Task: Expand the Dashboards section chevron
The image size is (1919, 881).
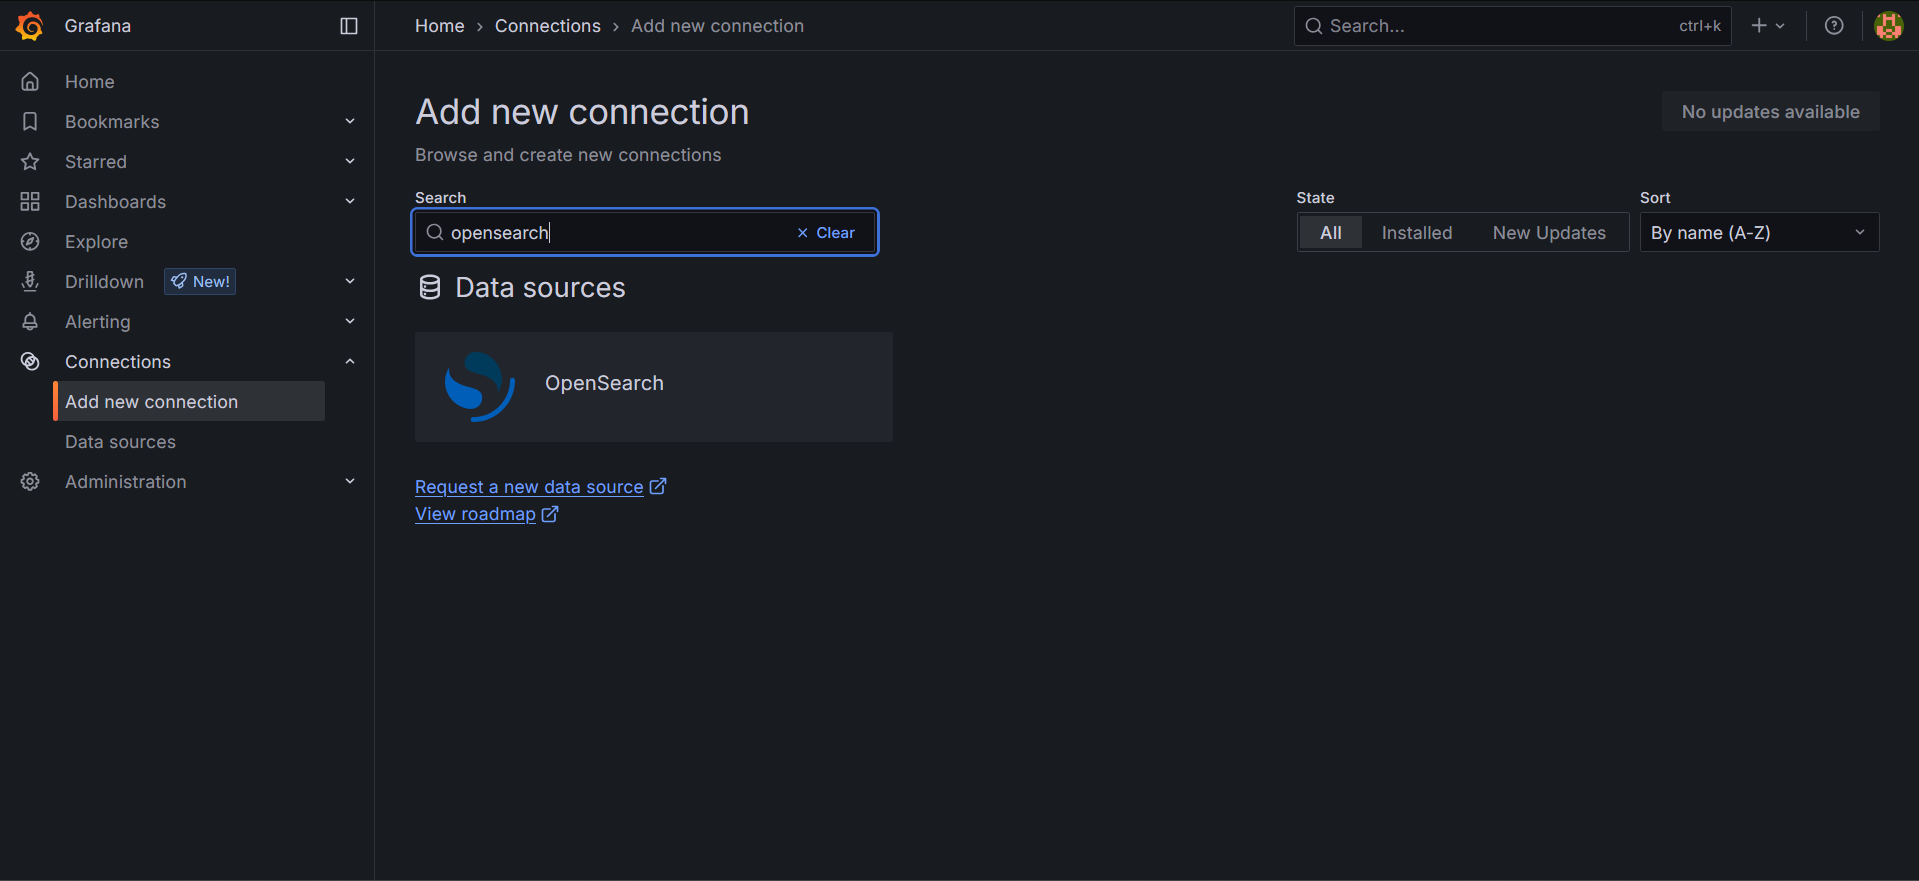Action: point(350,202)
